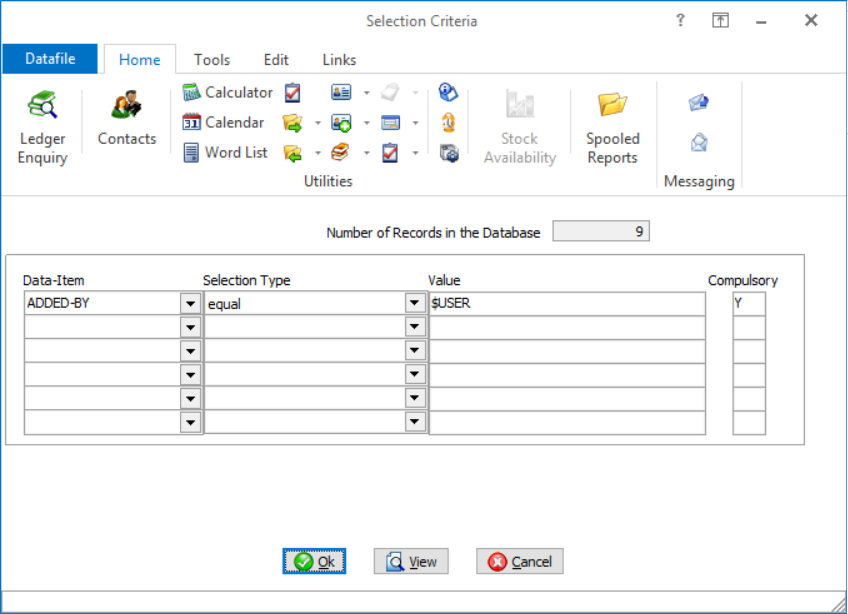Open the Help question mark icon

(680, 21)
